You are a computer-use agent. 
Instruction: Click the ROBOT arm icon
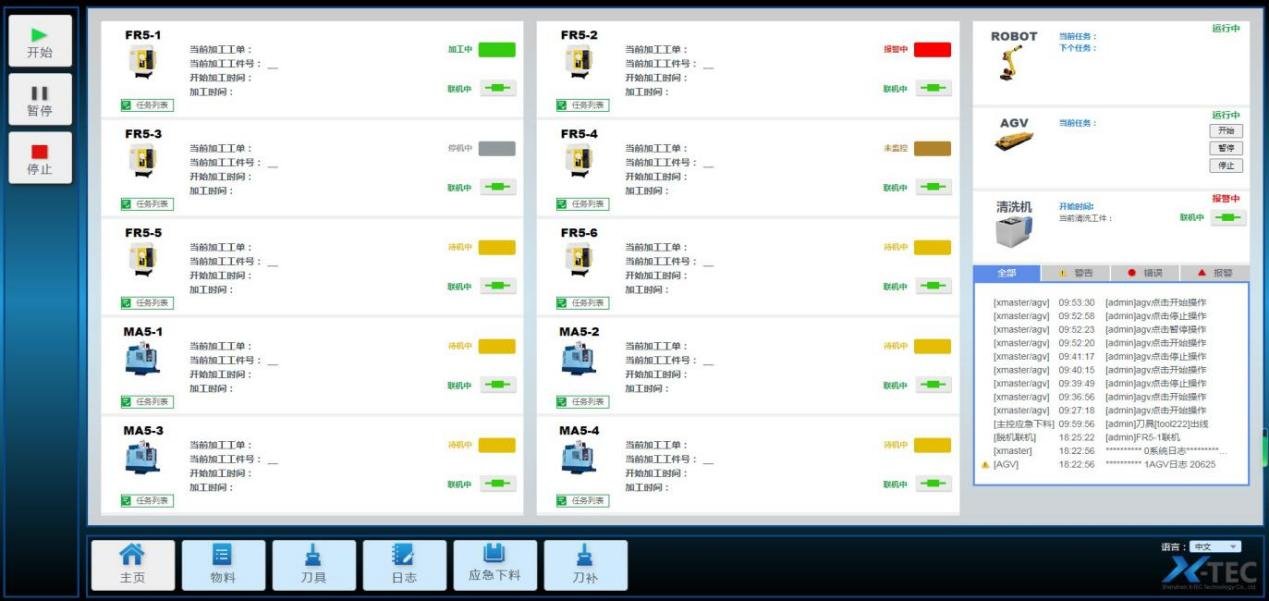[1010, 63]
